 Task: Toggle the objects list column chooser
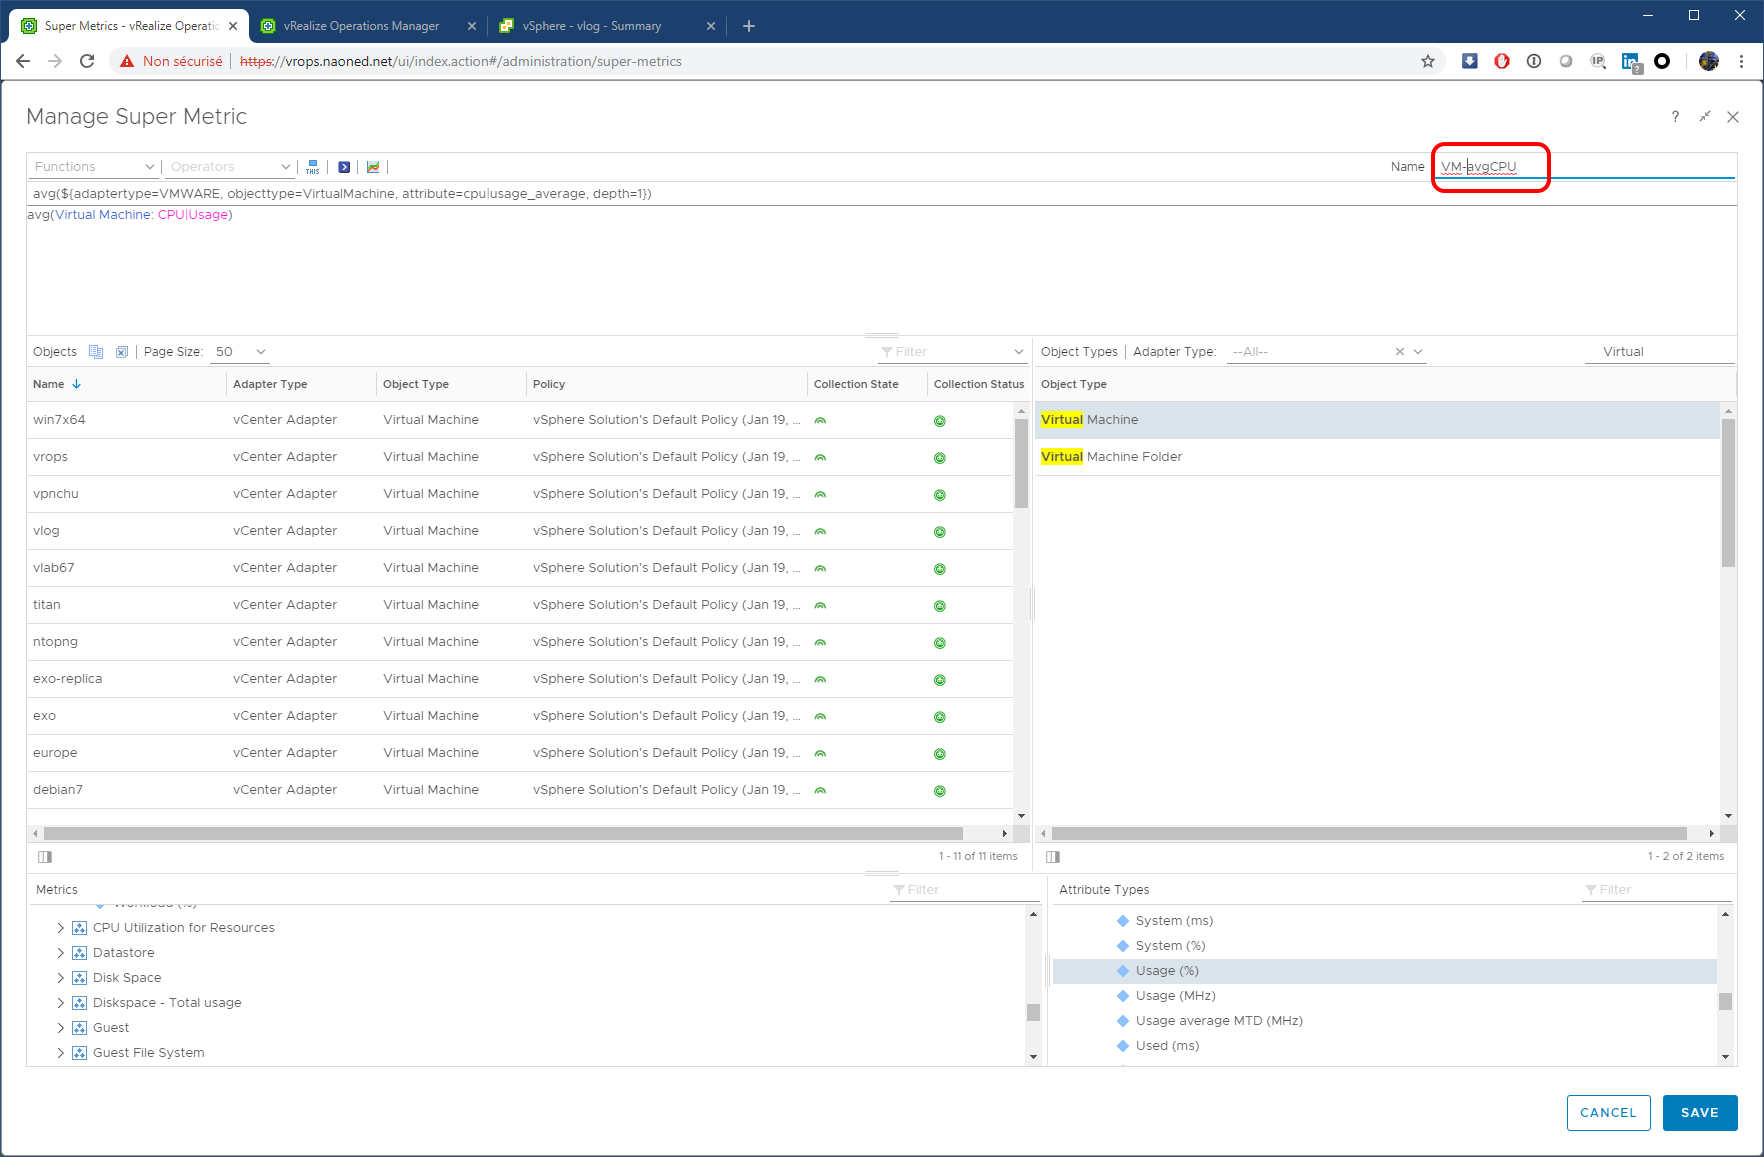[45, 857]
